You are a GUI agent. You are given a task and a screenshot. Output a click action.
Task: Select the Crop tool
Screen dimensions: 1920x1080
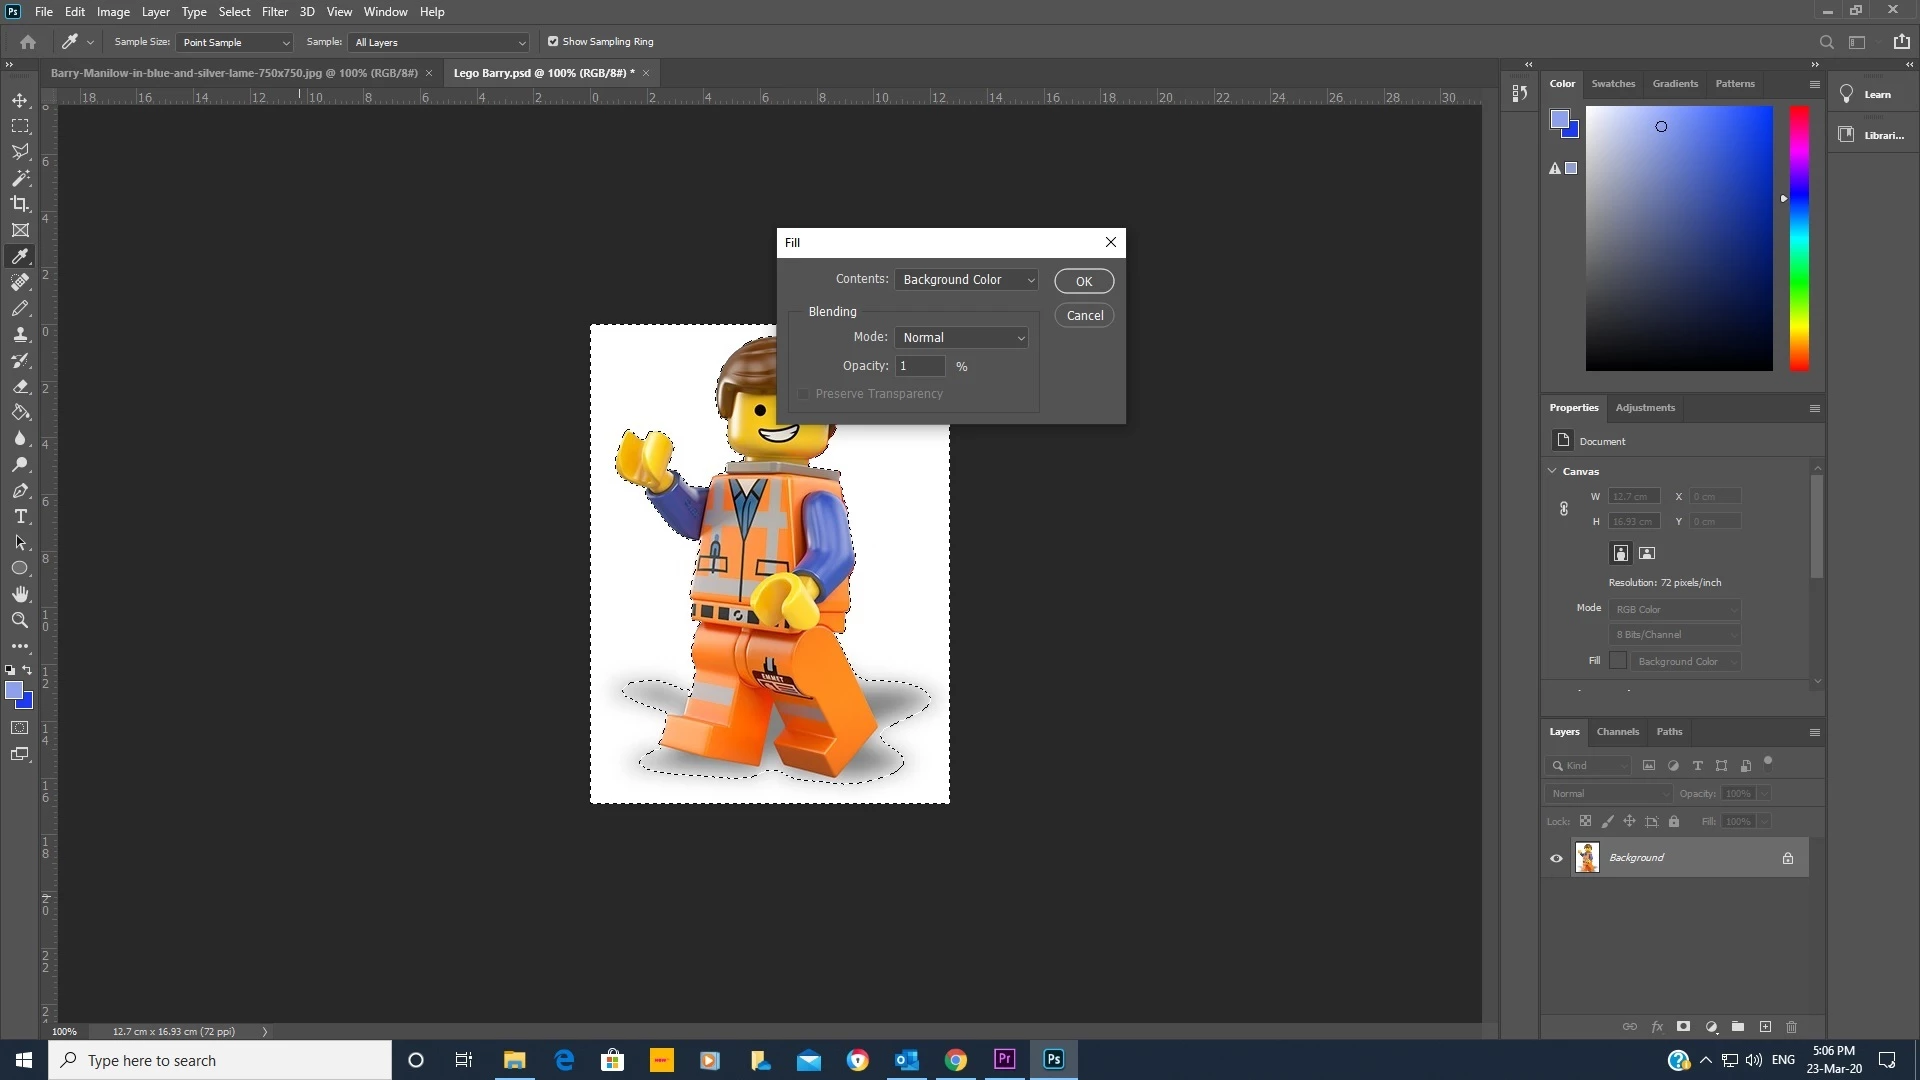[x=20, y=204]
